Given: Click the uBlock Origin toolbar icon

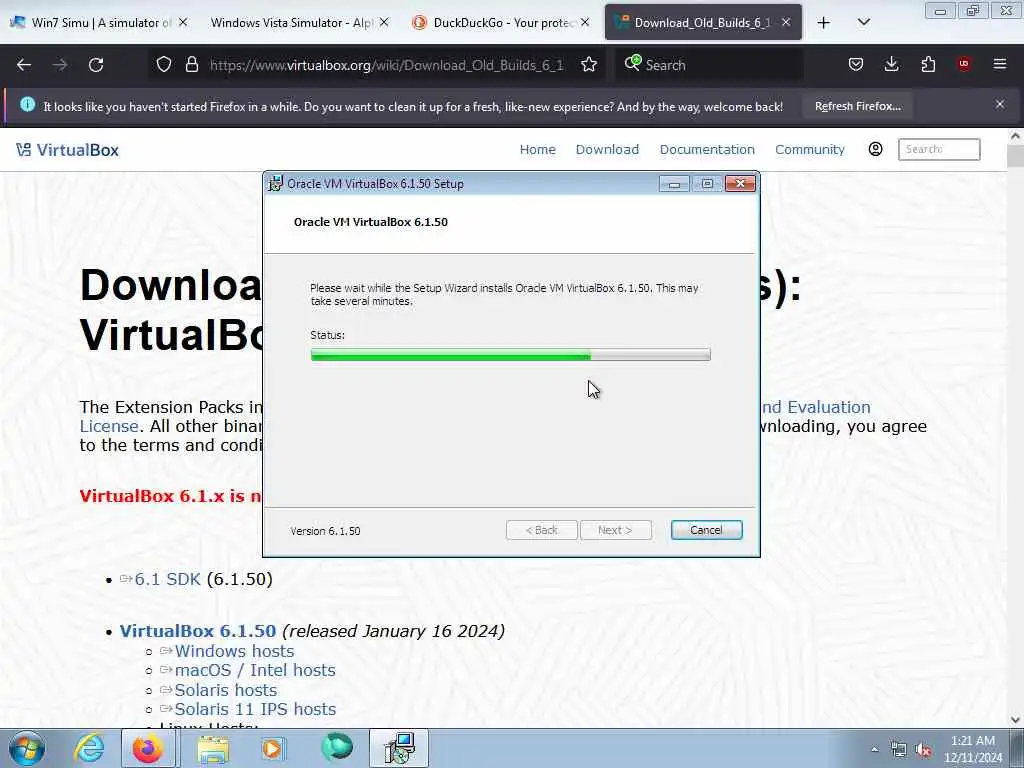Looking at the screenshot, I should click(964, 64).
